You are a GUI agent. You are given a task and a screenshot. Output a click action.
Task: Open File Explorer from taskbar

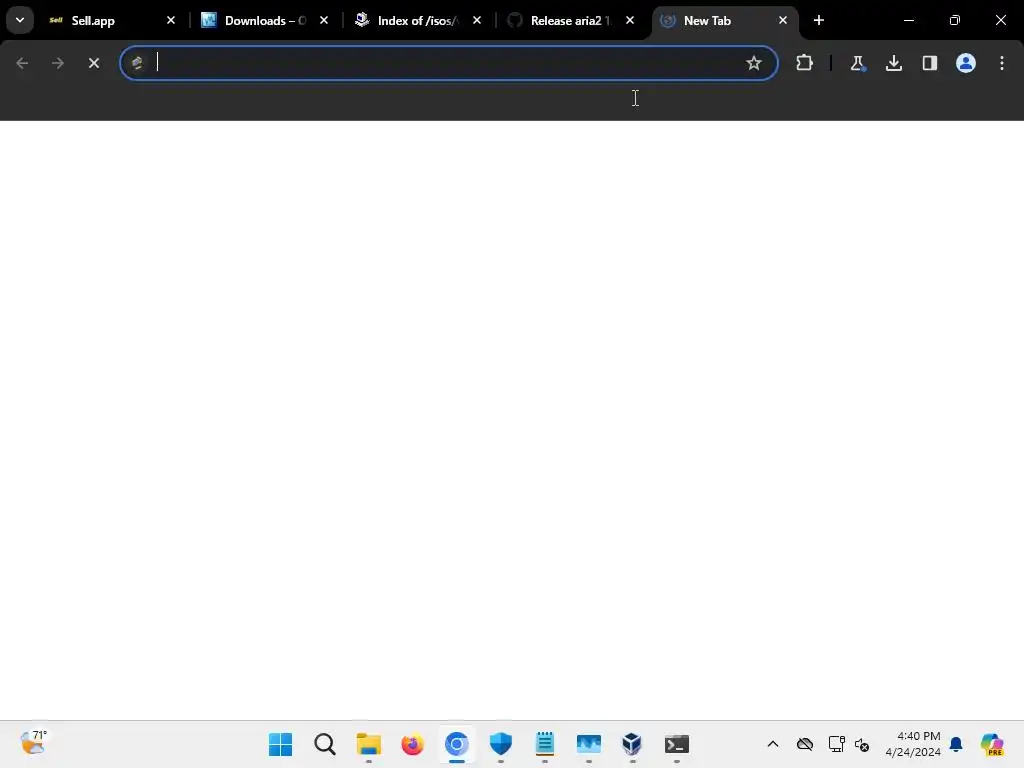tap(369, 744)
